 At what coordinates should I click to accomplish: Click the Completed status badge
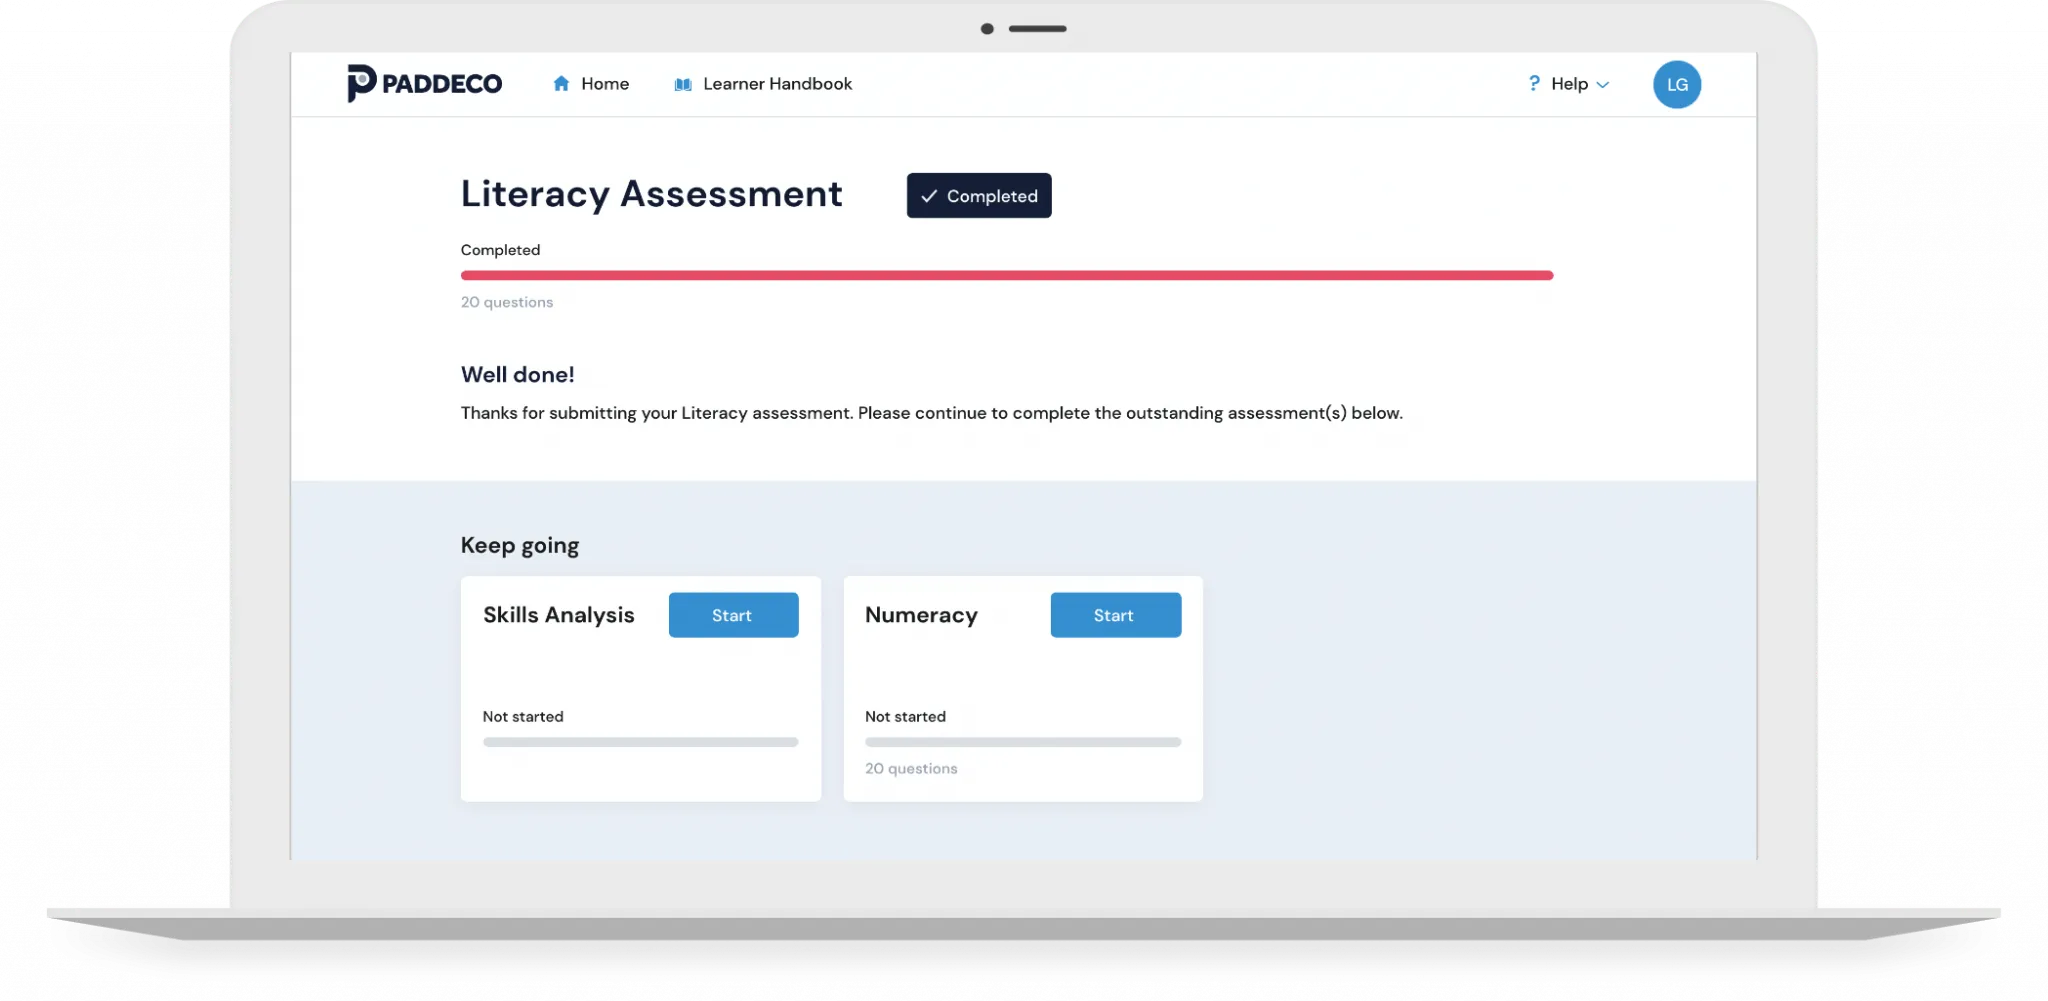point(979,196)
